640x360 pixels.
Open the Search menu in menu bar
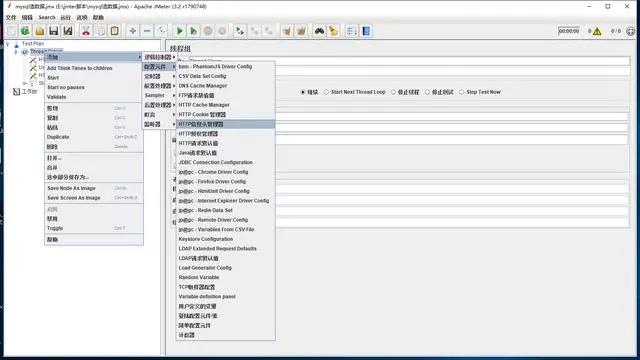(x=47, y=18)
